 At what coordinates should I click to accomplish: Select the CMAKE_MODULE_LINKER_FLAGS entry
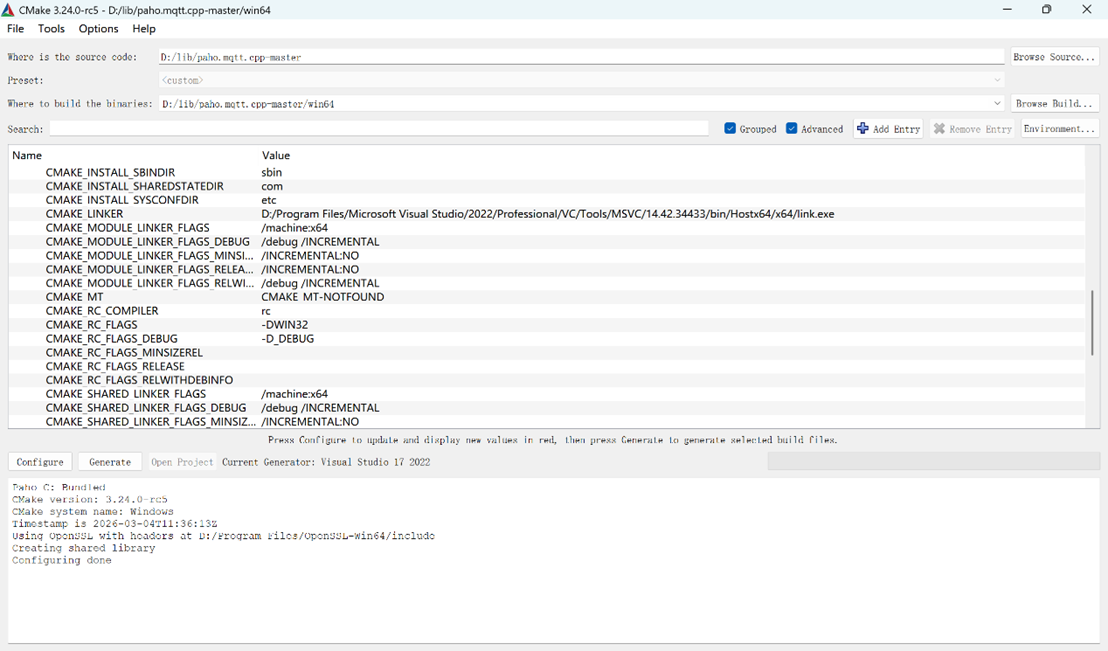click(127, 228)
